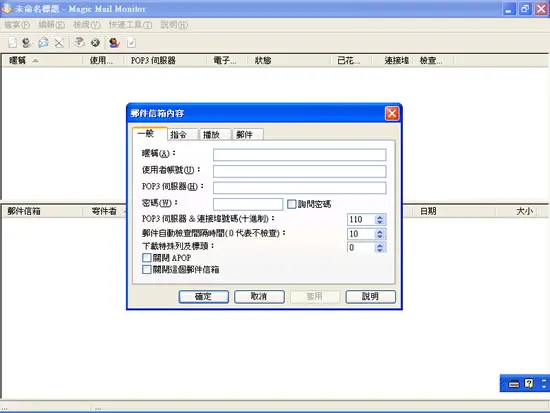Screen dimensions: 550x413
Task: Click the question mark icon in bottom-right tray
Action: (x=529, y=384)
